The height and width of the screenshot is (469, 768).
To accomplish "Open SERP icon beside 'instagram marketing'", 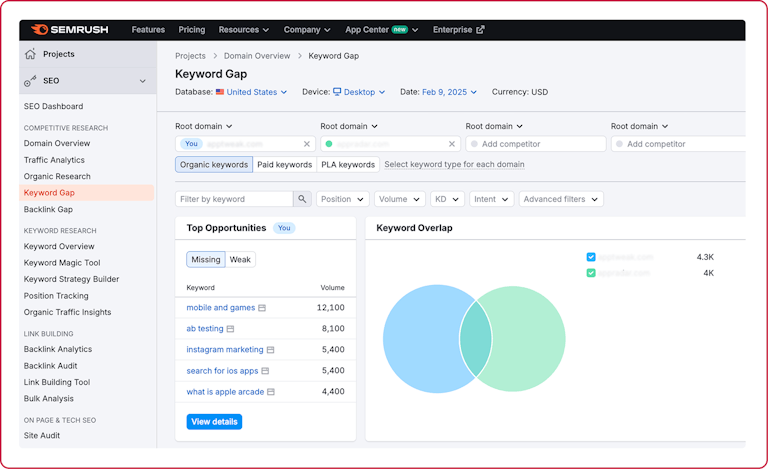I will tap(270, 350).
